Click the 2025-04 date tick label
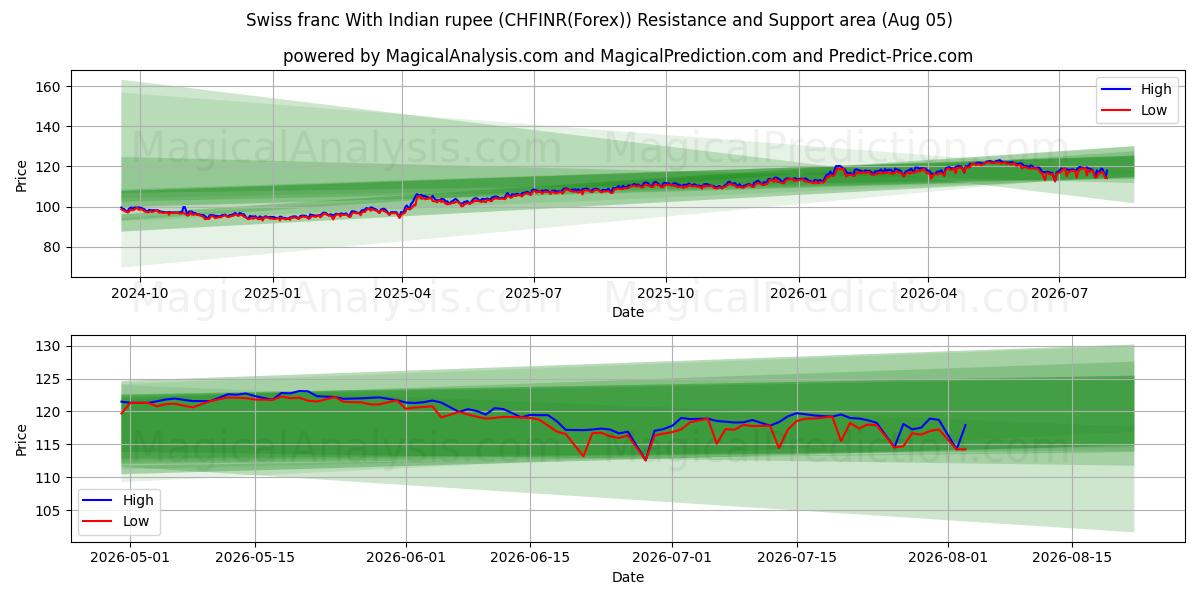 [x=403, y=294]
